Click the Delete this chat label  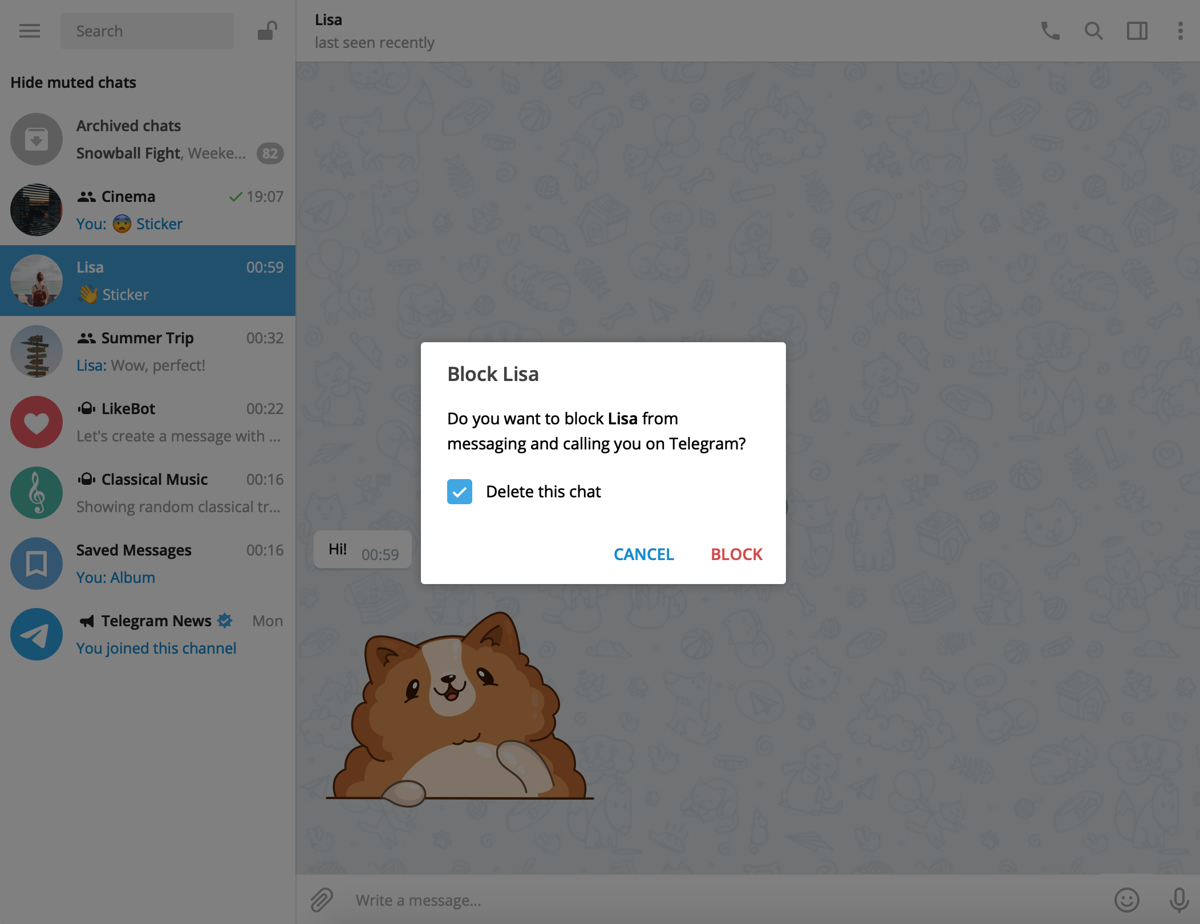543,492
